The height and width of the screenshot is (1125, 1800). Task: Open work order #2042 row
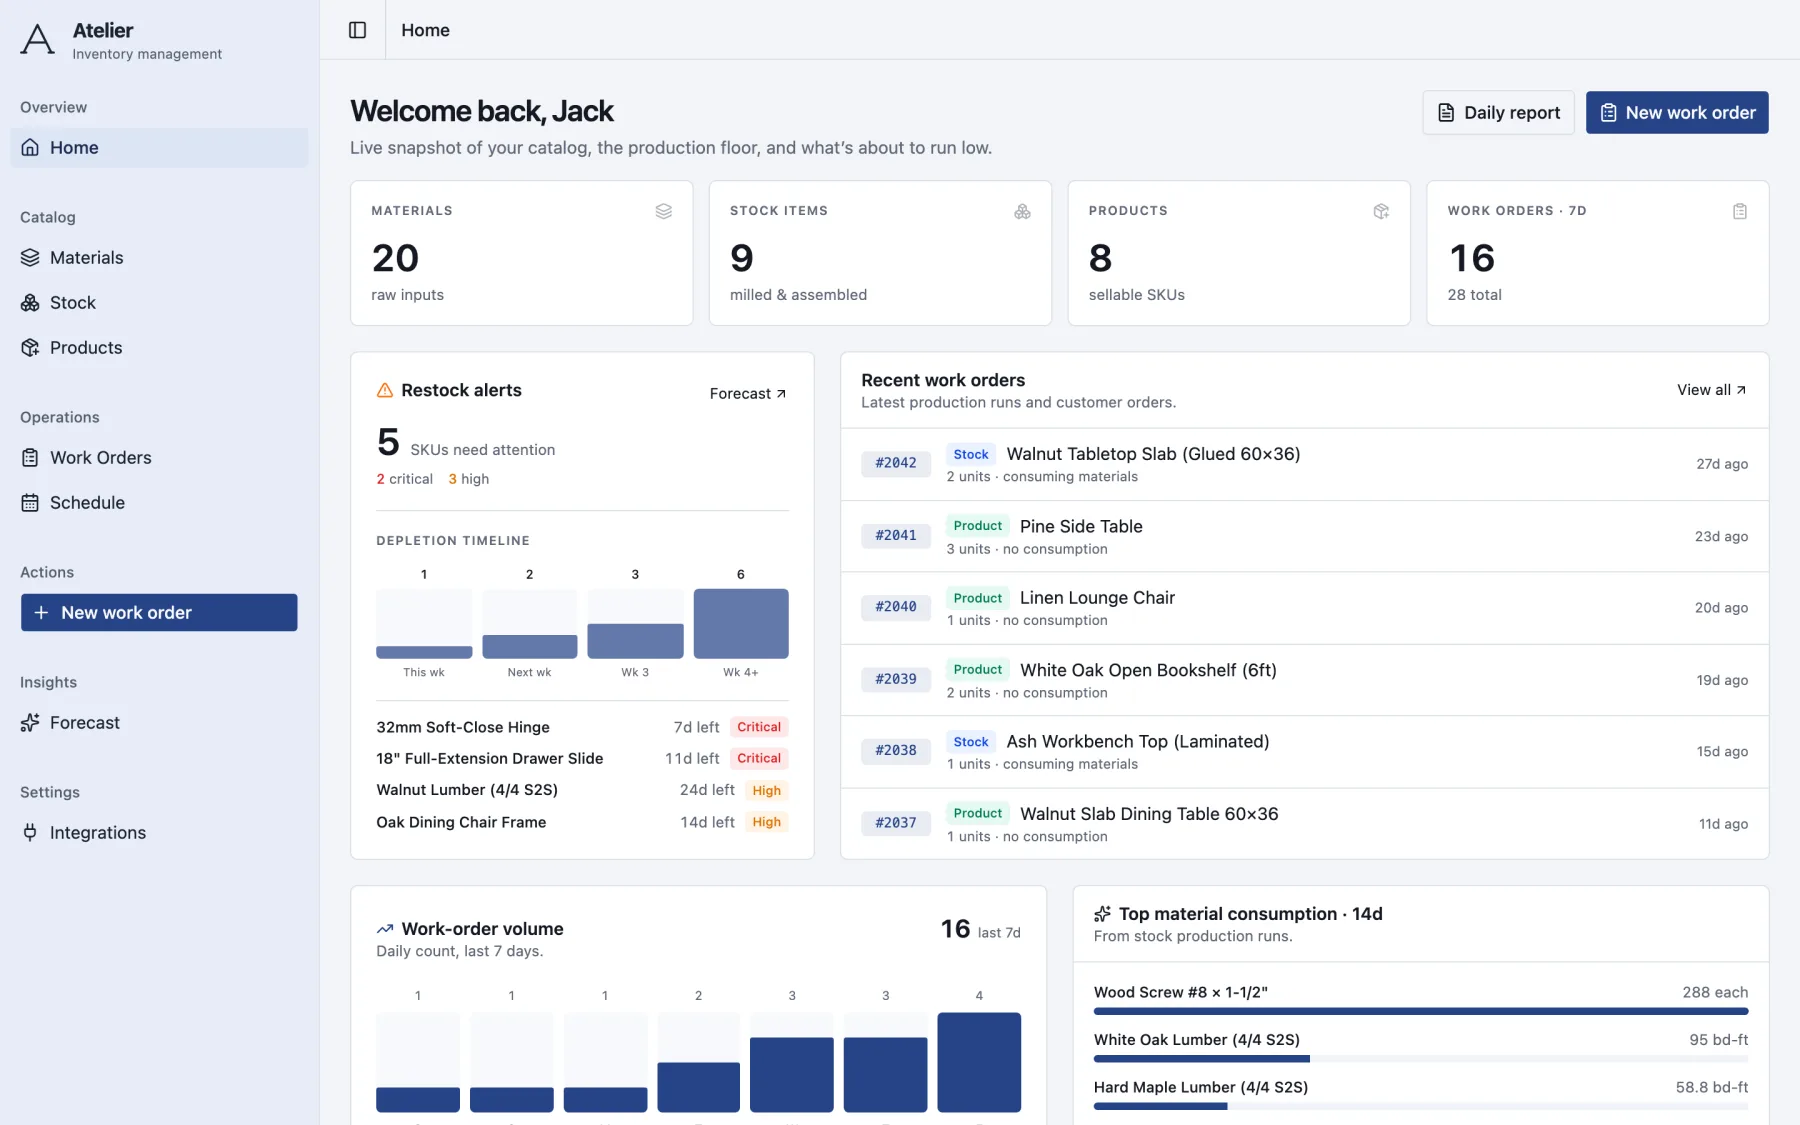point(1304,464)
